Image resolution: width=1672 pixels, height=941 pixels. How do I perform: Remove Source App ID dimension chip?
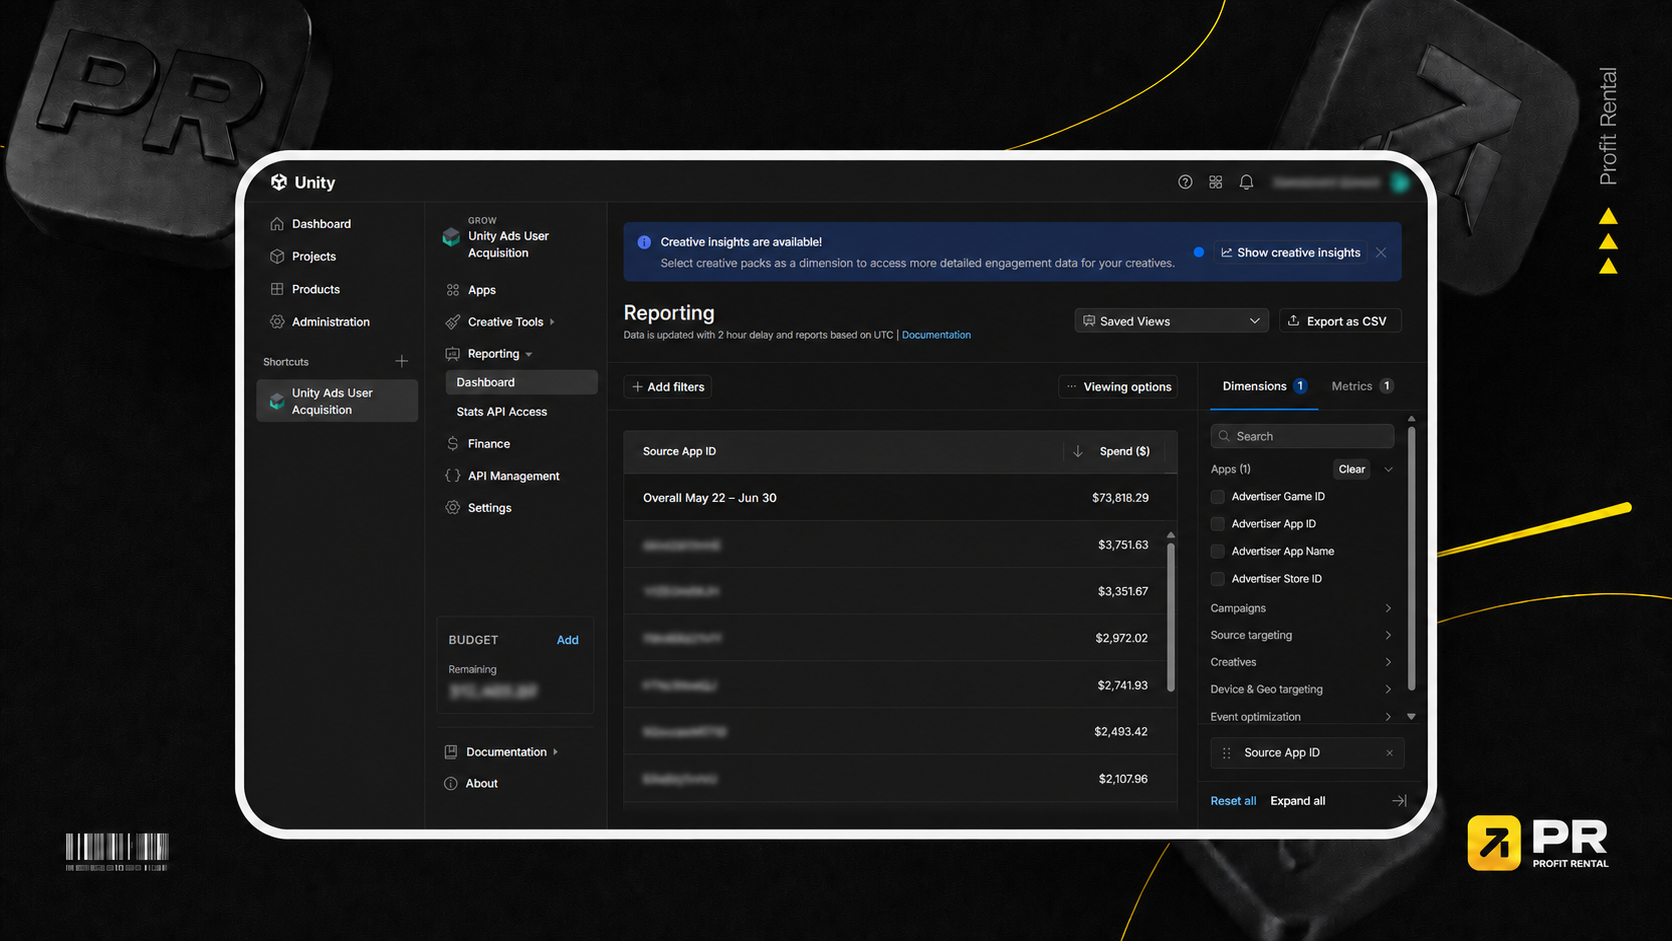[x=1389, y=753]
